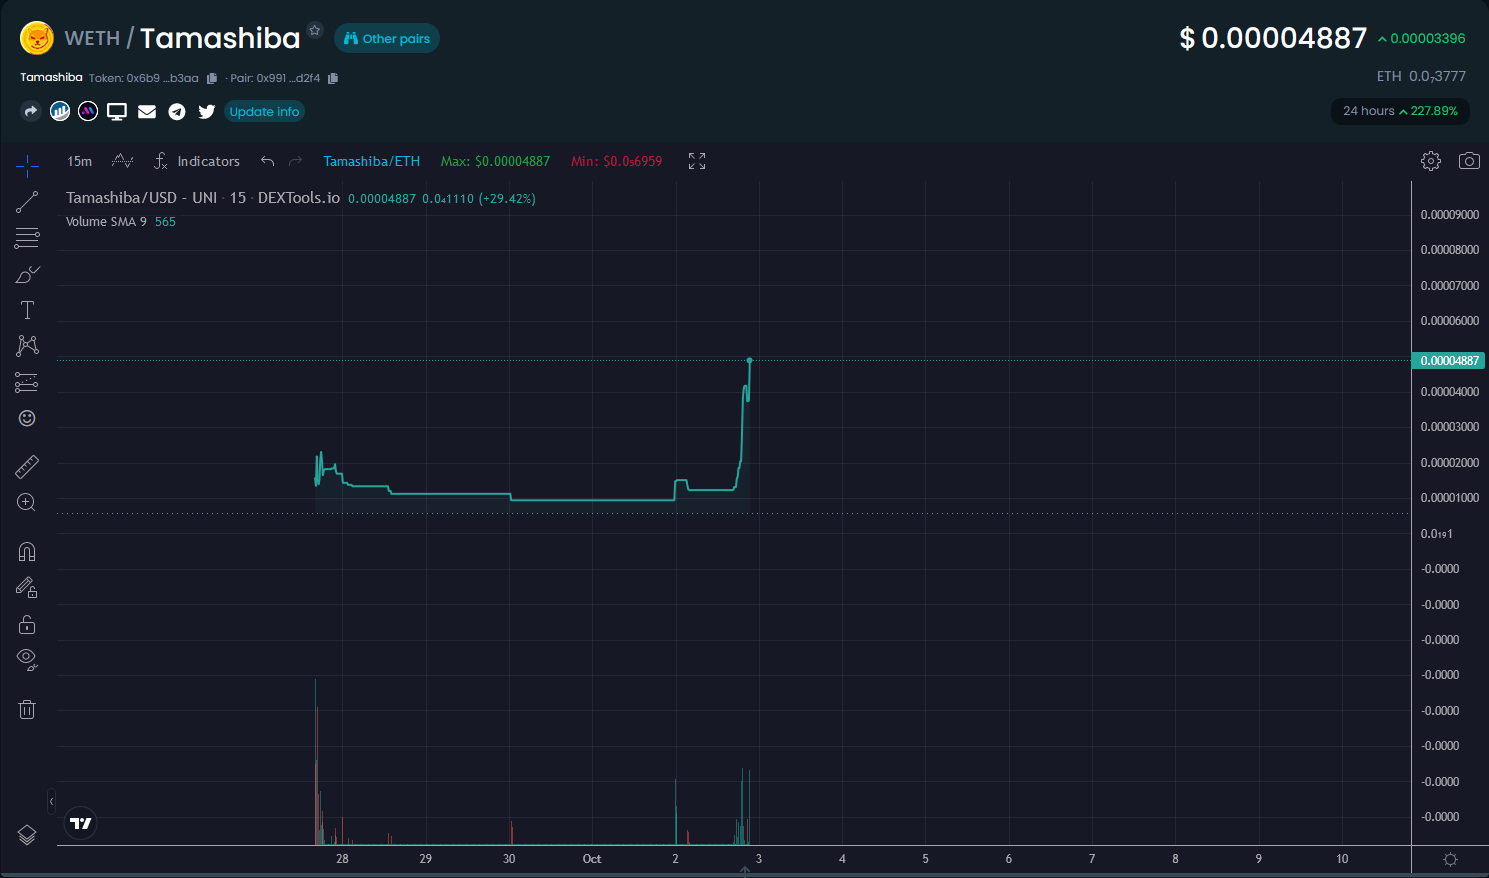This screenshot has width=1489, height=878.
Task: Open Other pairs for this token
Action: [386, 38]
